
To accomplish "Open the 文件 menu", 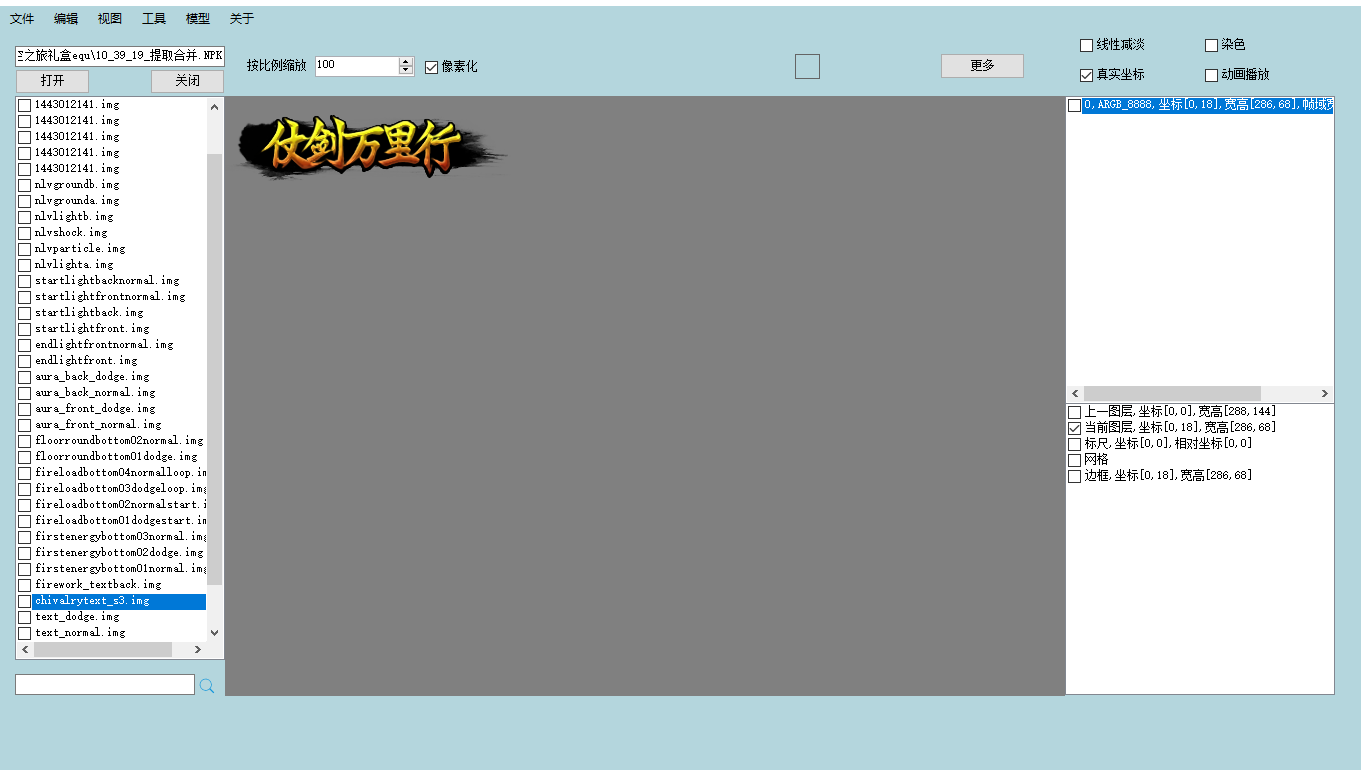I will click(22, 19).
